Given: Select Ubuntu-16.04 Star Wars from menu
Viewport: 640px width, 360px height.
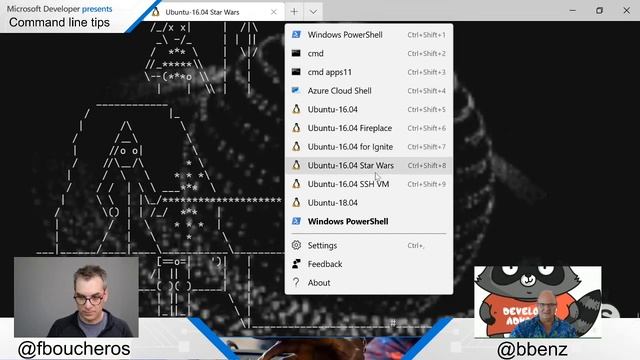Looking at the screenshot, I should [369, 165].
